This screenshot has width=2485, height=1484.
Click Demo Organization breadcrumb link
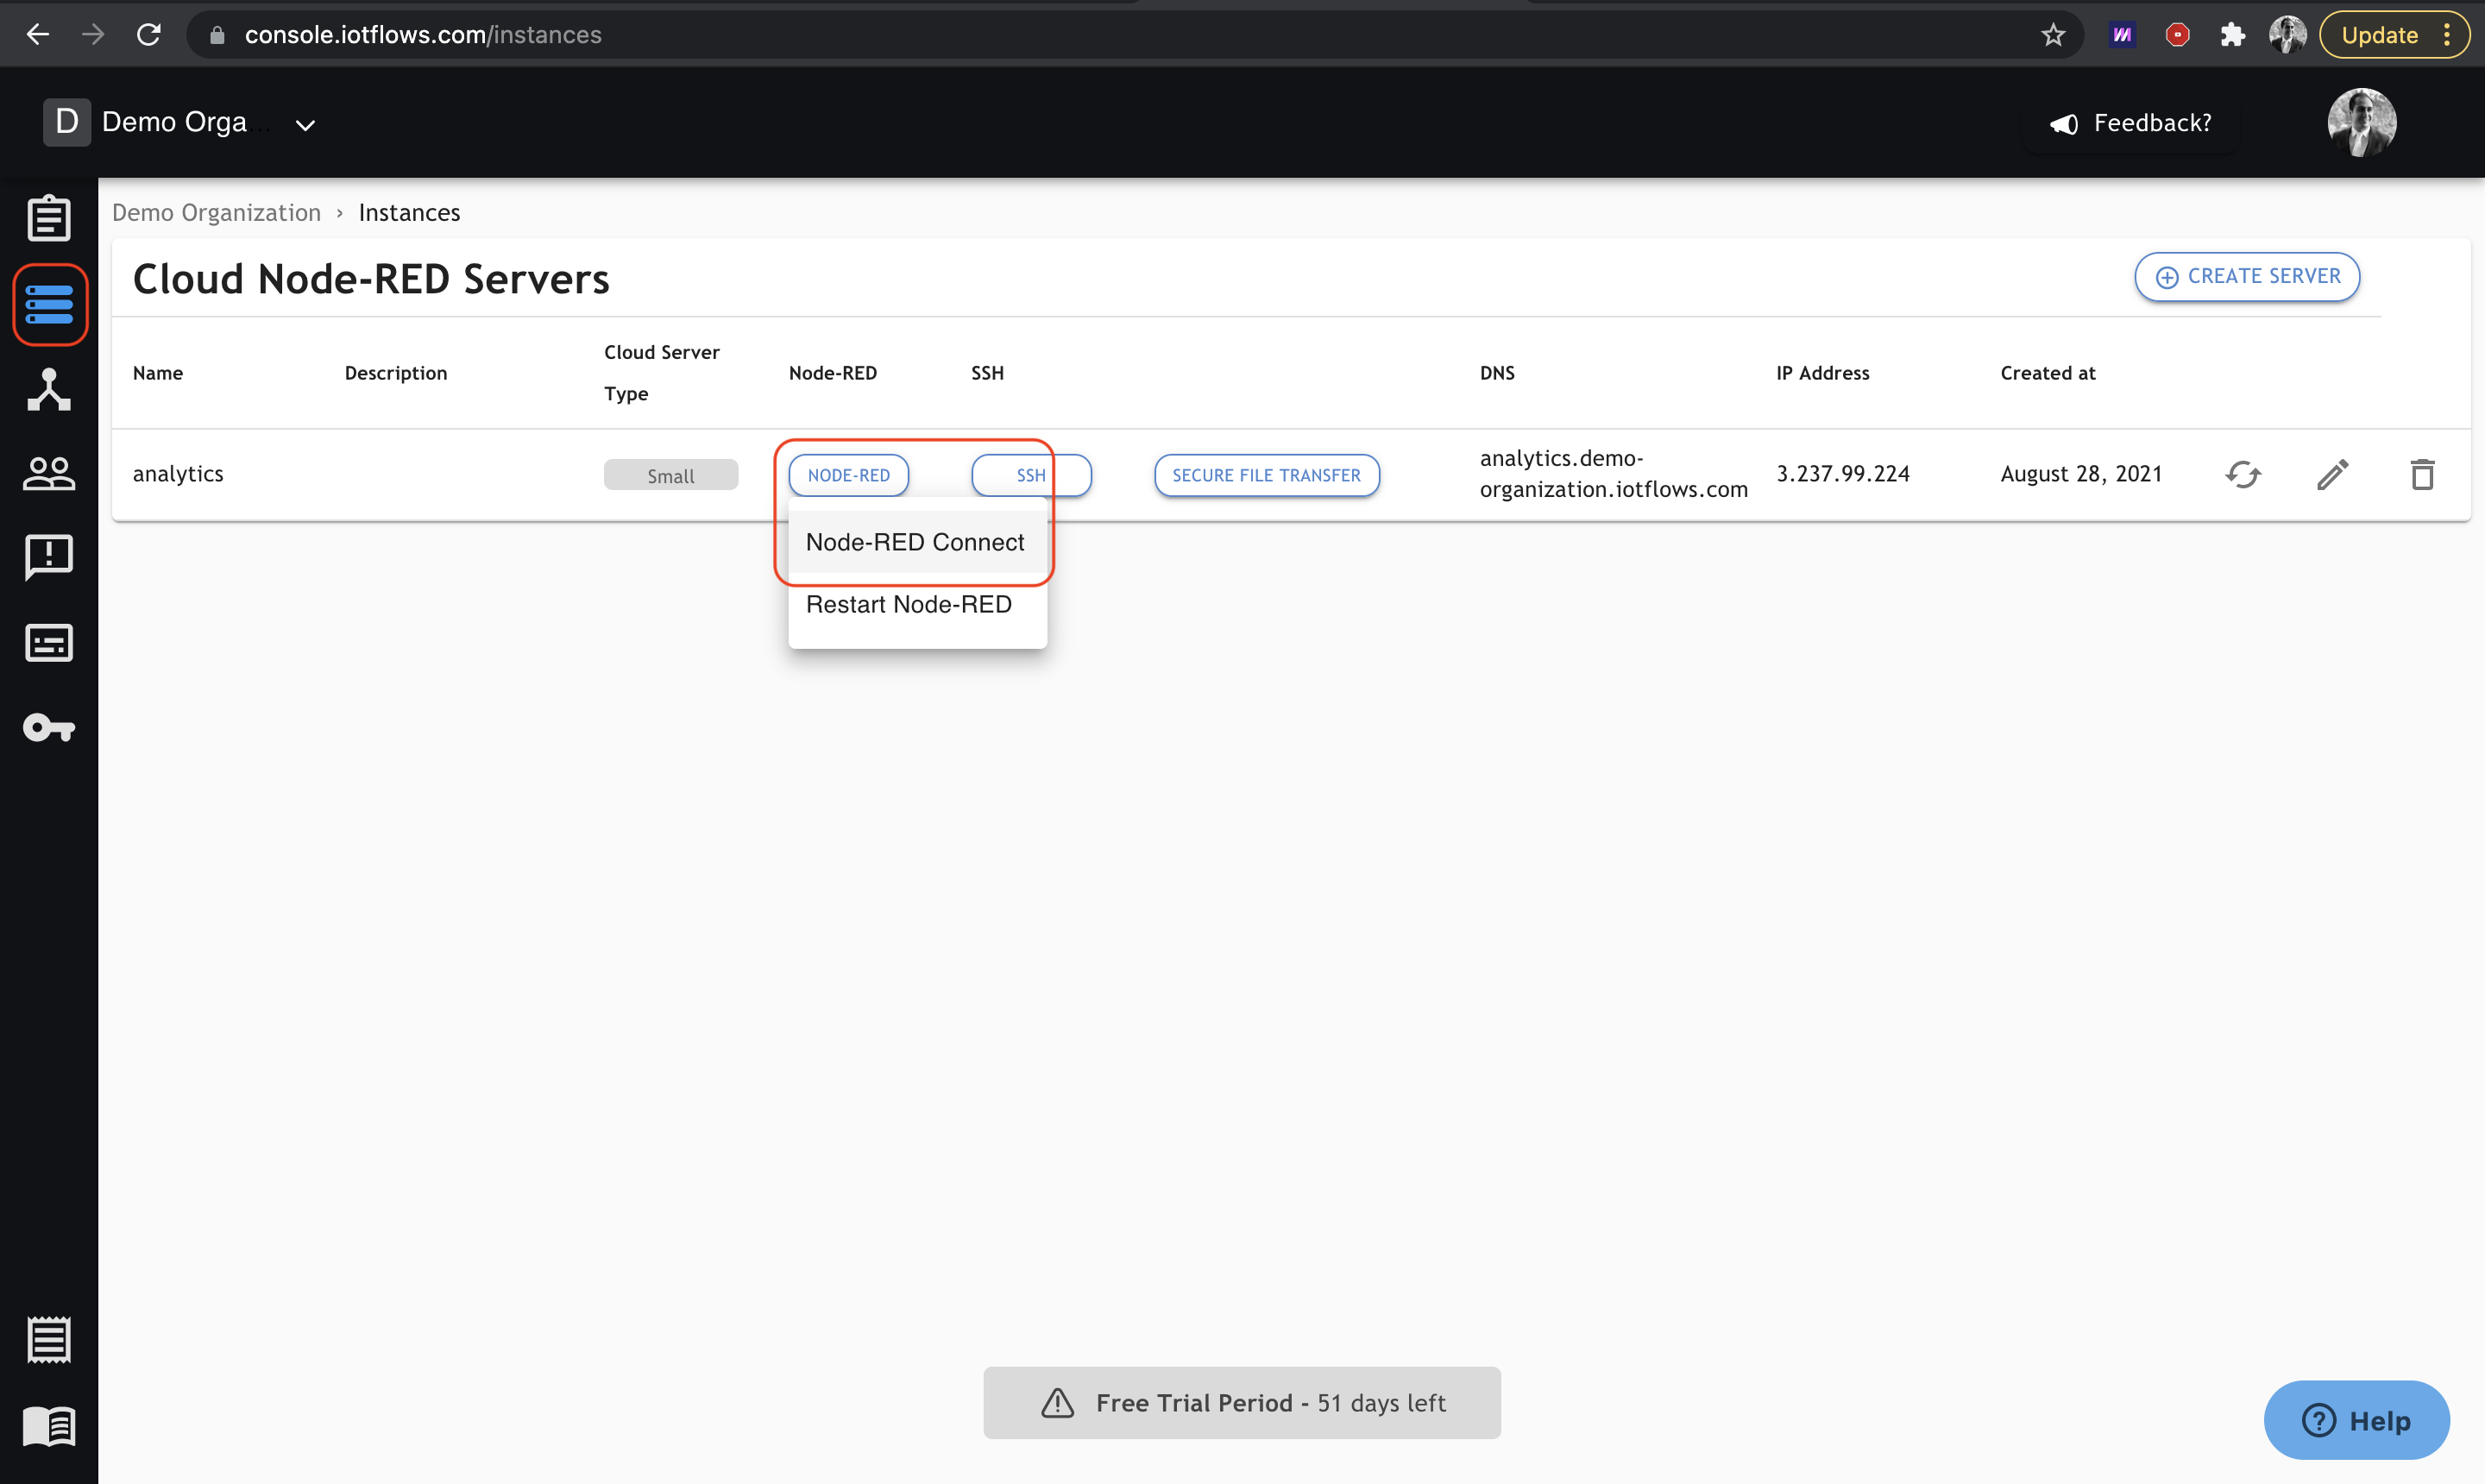point(216,212)
